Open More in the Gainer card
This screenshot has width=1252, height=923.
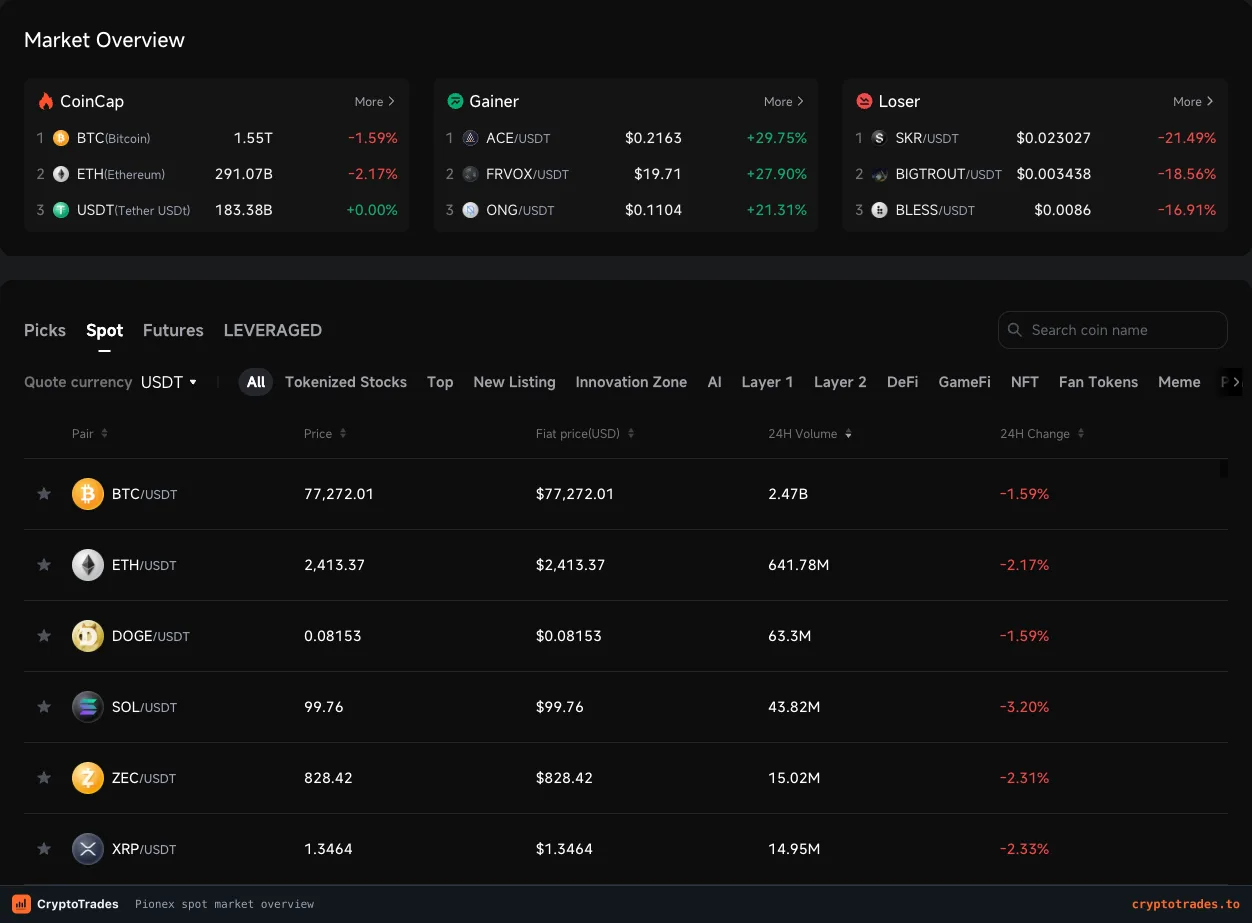point(784,102)
